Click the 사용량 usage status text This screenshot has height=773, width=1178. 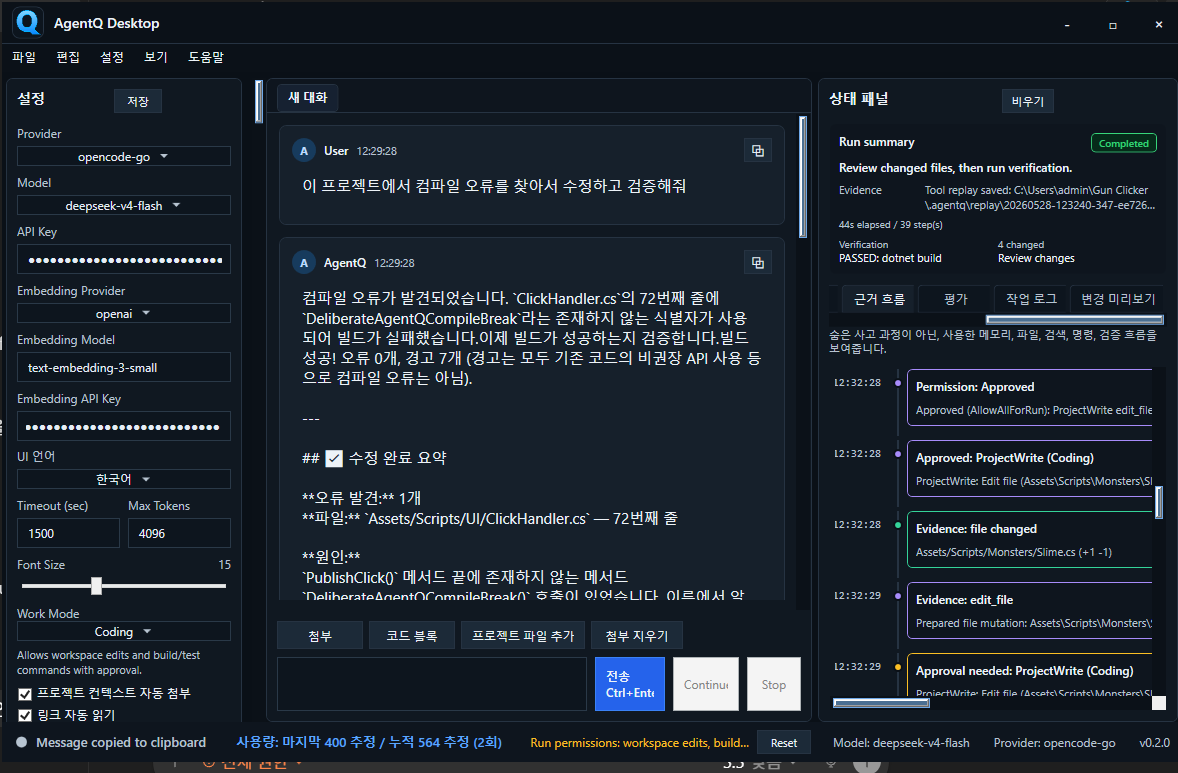coord(369,742)
